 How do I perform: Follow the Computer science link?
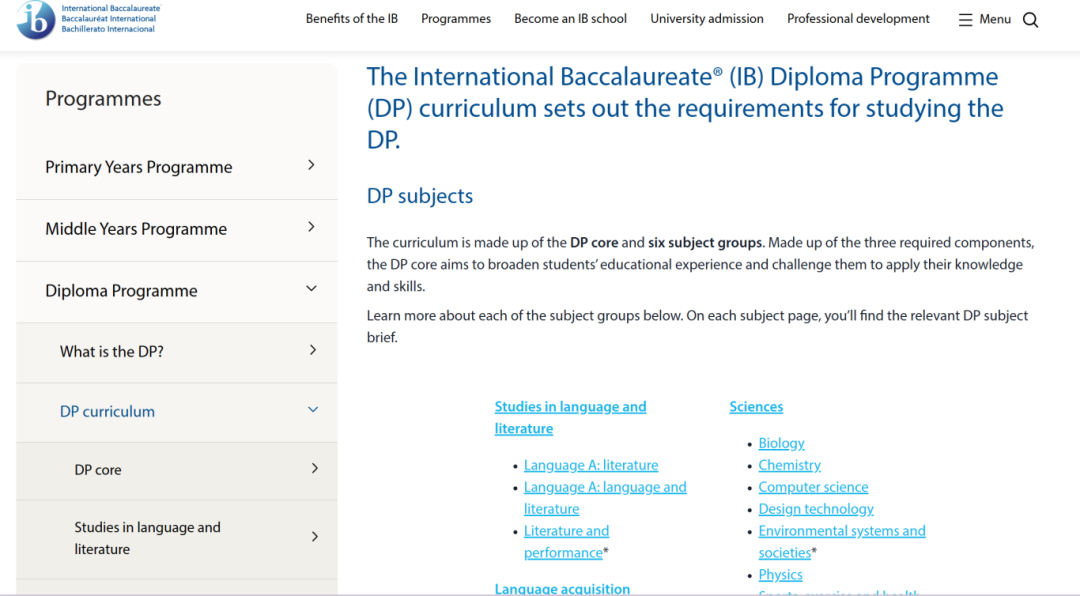coord(813,487)
